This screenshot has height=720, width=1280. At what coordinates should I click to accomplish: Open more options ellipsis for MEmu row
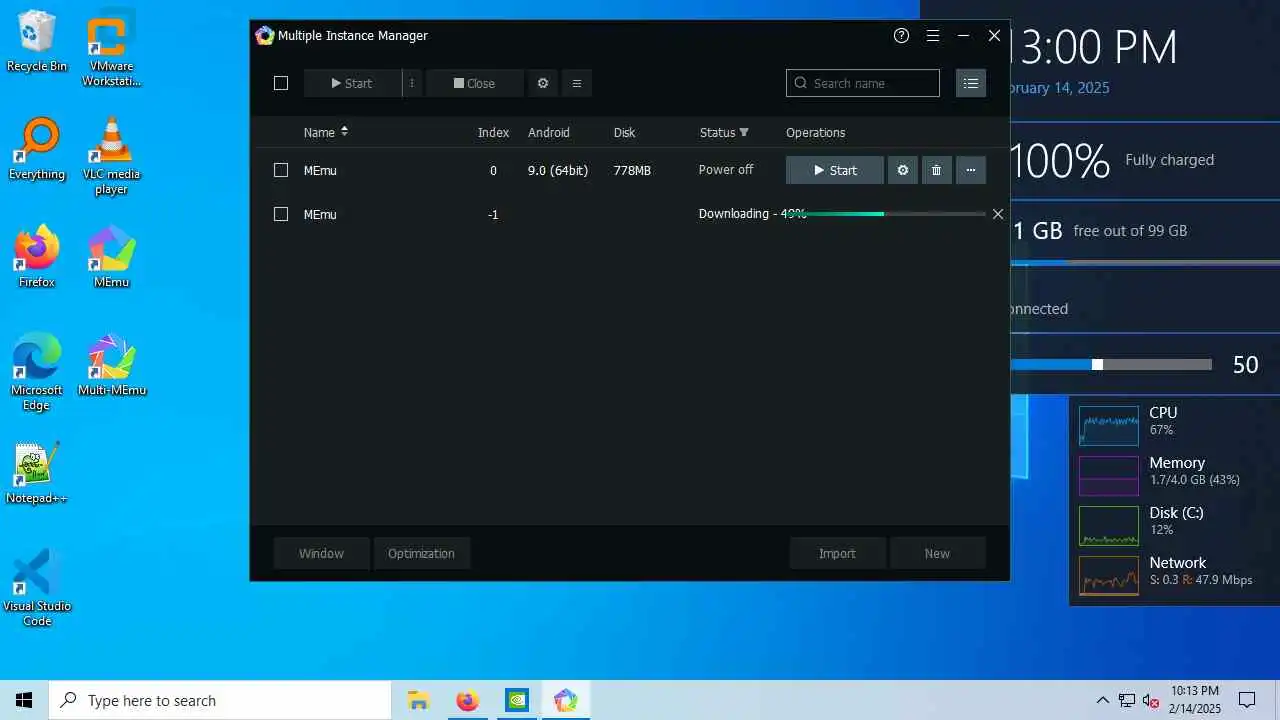click(971, 170)
